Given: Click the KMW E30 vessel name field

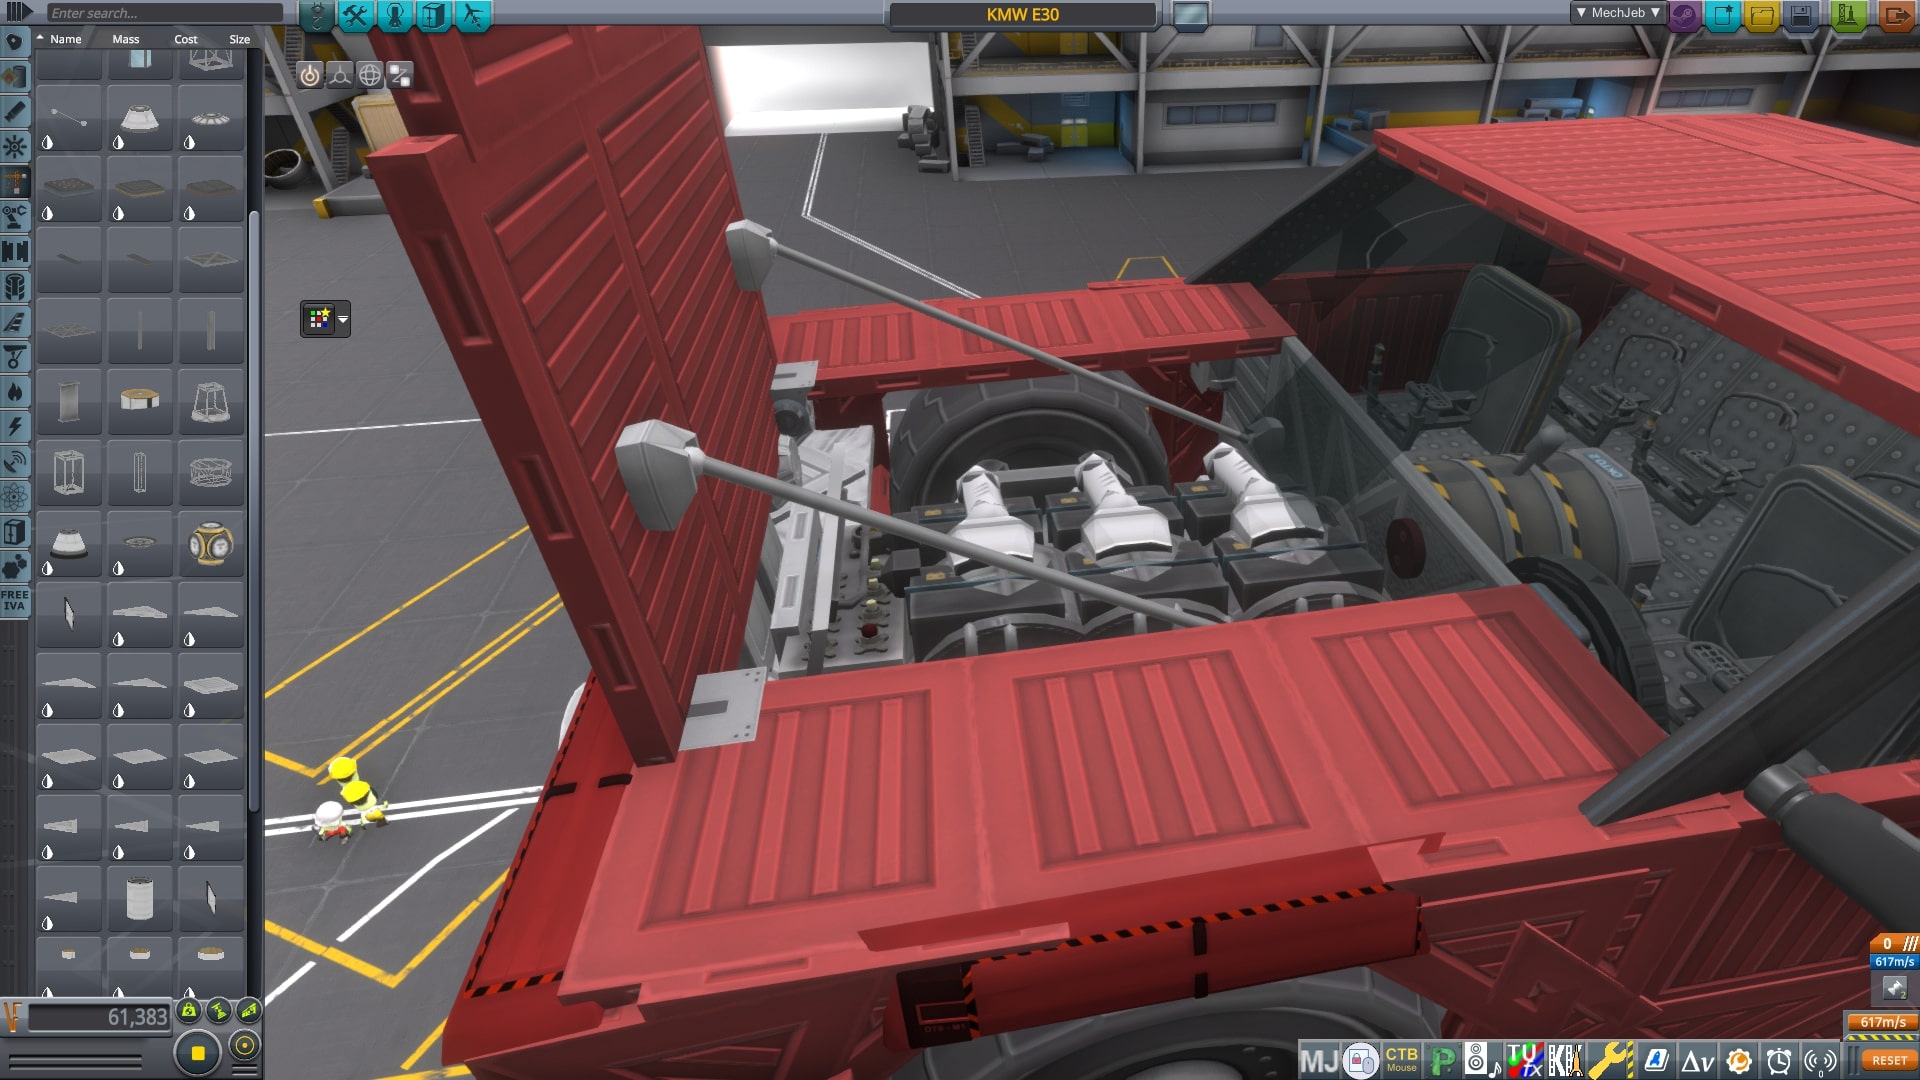Looking at the screenshot, I should [1022, 15].
